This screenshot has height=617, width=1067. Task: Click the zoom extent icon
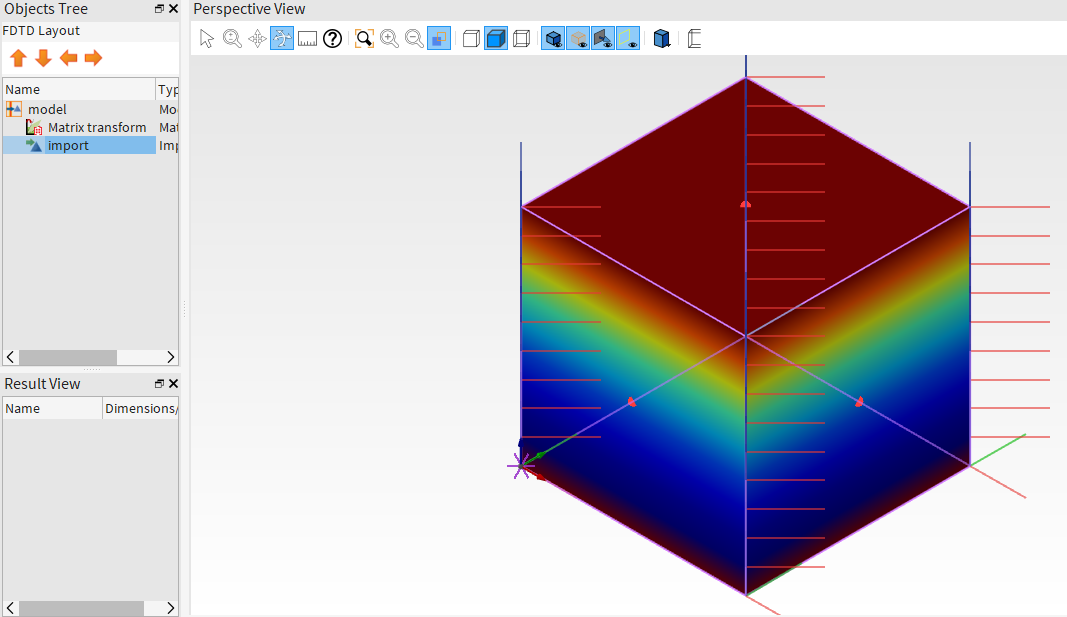pyautogui.click(x=364, y=39)
